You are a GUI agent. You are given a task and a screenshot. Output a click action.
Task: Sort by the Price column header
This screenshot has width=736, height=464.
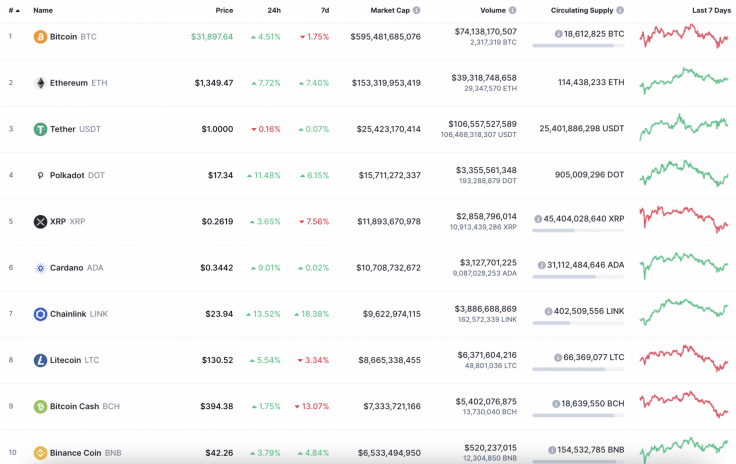click(224, 10)
